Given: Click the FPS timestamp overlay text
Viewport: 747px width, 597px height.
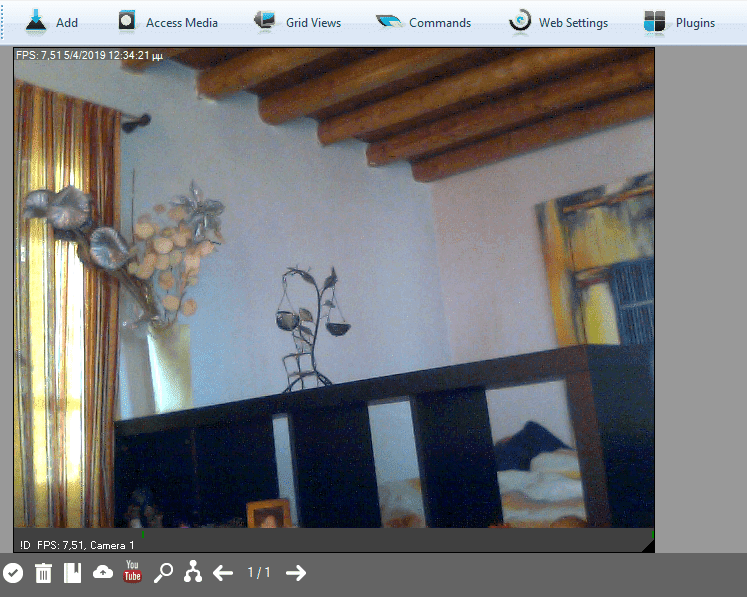Looking at the screenshot, I should coord(90,55).
